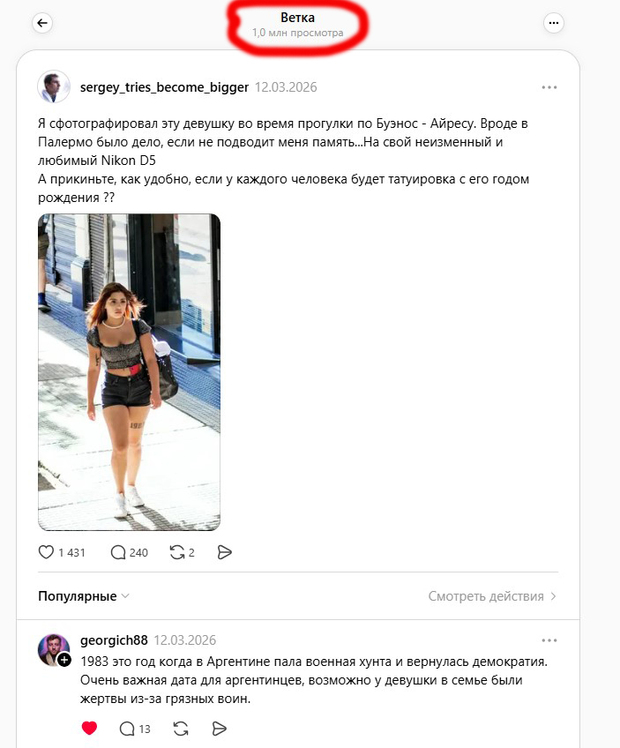Share georgich88's comment via send icon
This screenshot has width=620, height=748.
[219, 728]
